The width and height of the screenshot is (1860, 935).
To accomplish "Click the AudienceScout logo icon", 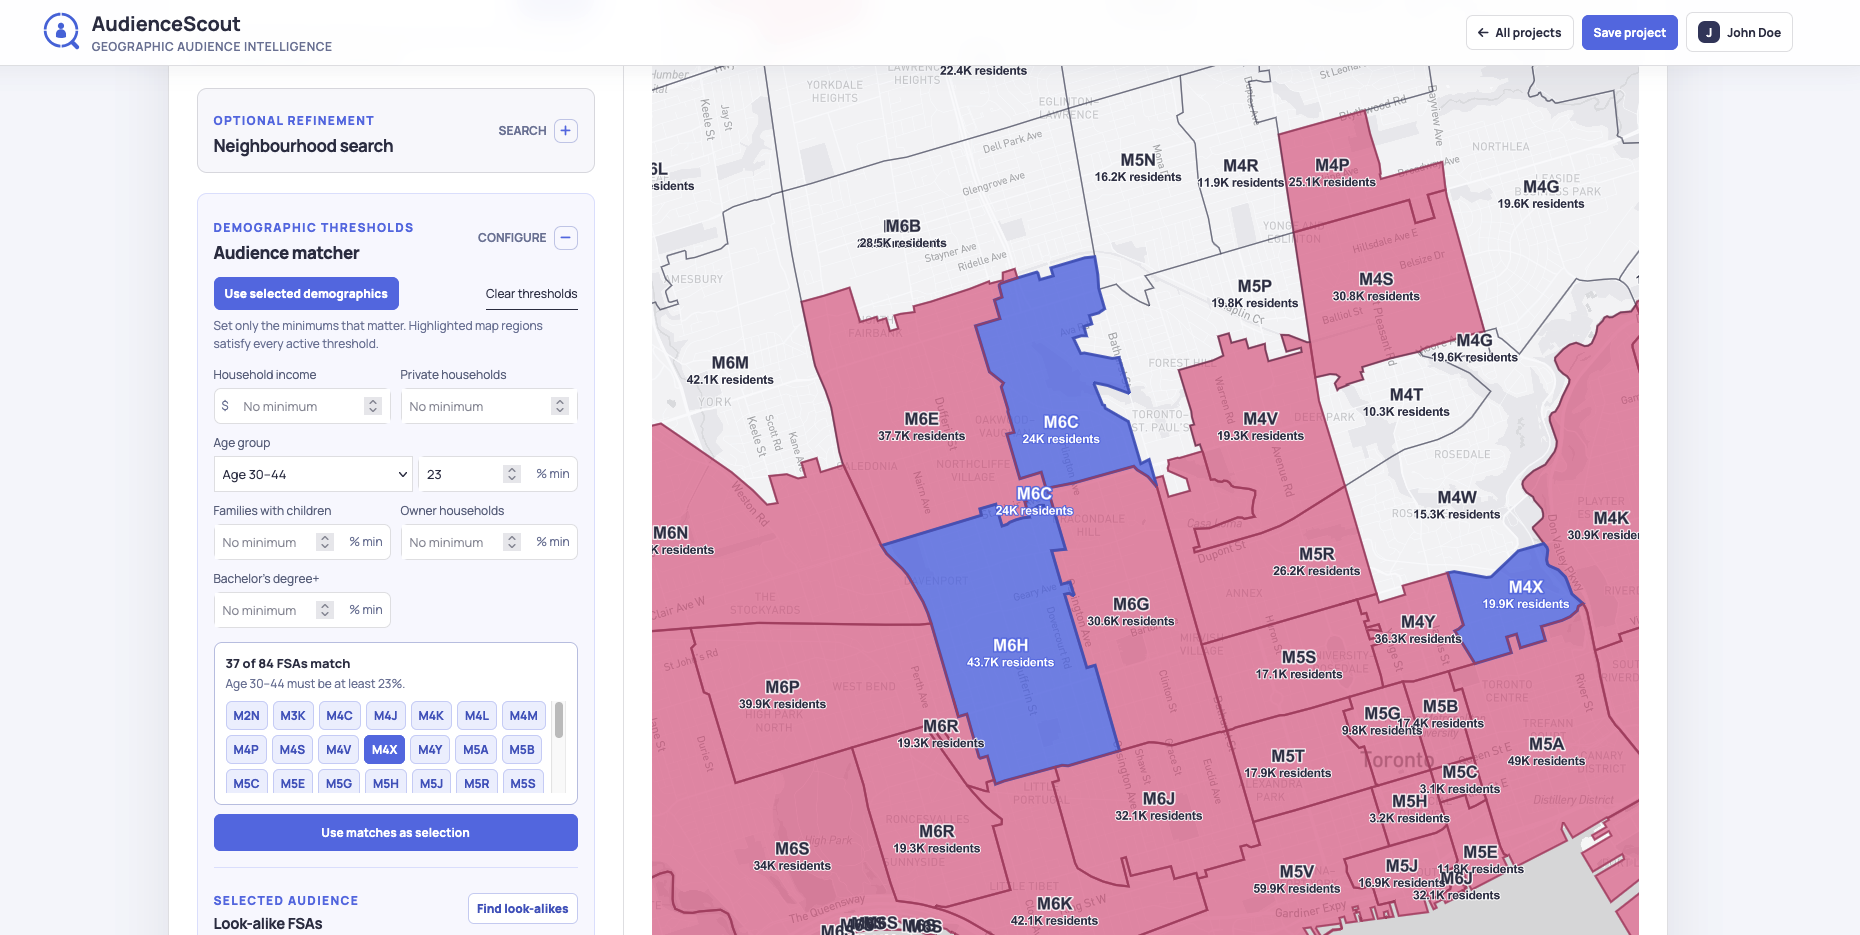I will tap(61, 32).
